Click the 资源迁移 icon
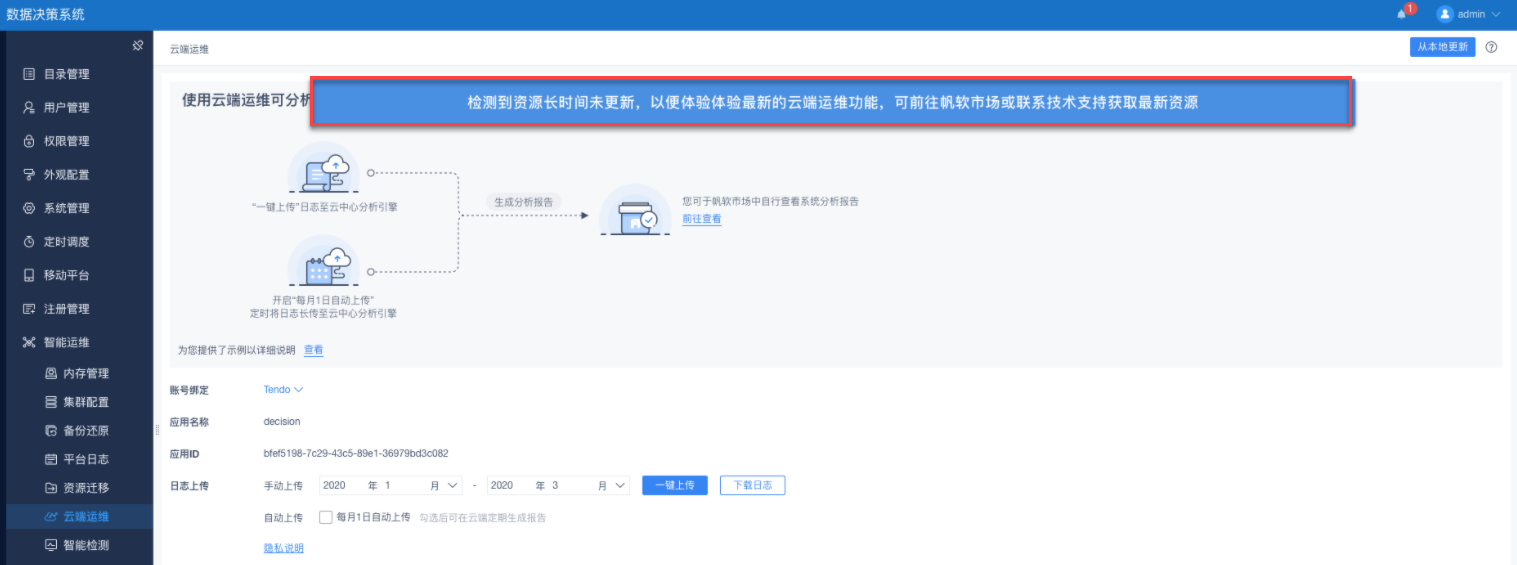Image resolution: width=1517 pixels, height=565 pixels. pyautogui.click(x=52, y=488)
